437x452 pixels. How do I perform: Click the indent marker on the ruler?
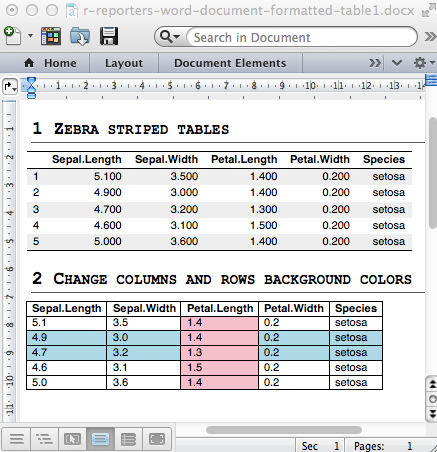pos(31,88)
